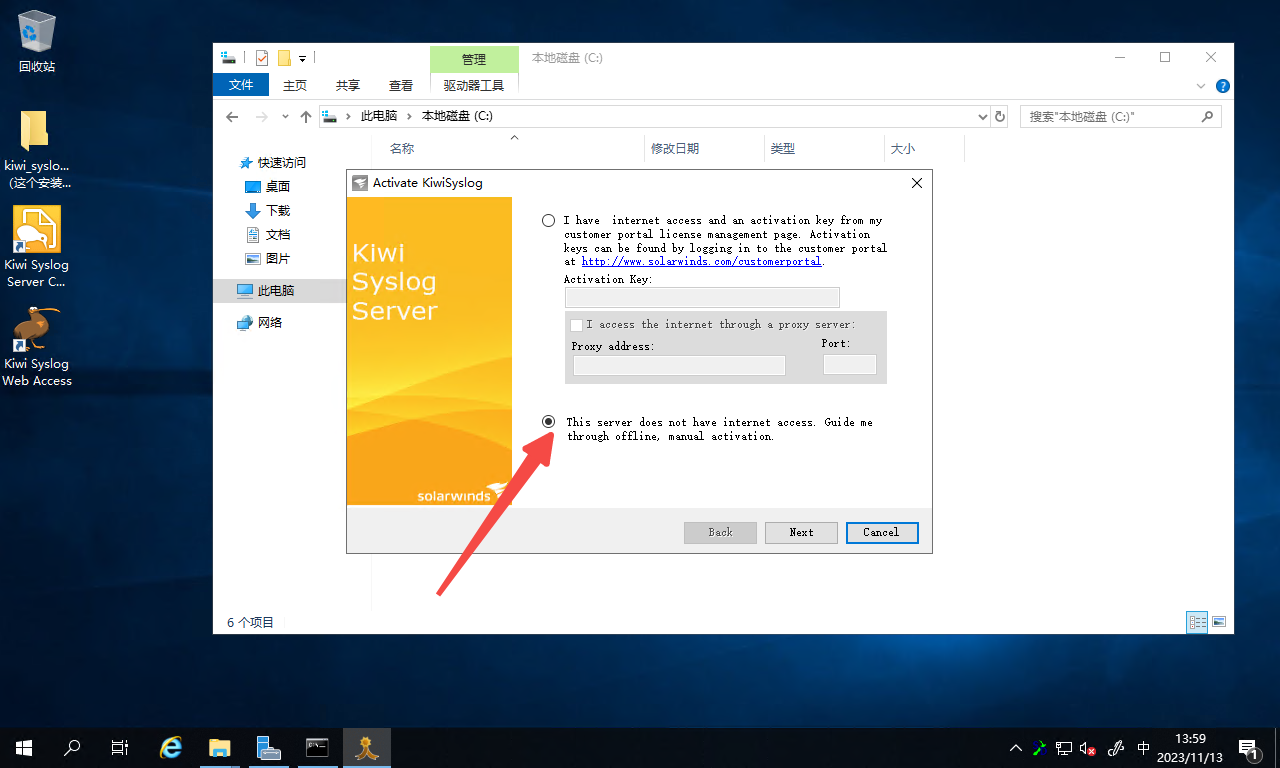This screenshot has width=1280, height=768.
Task: Click the Next button in the activation dialog
Action: (801, 532)
